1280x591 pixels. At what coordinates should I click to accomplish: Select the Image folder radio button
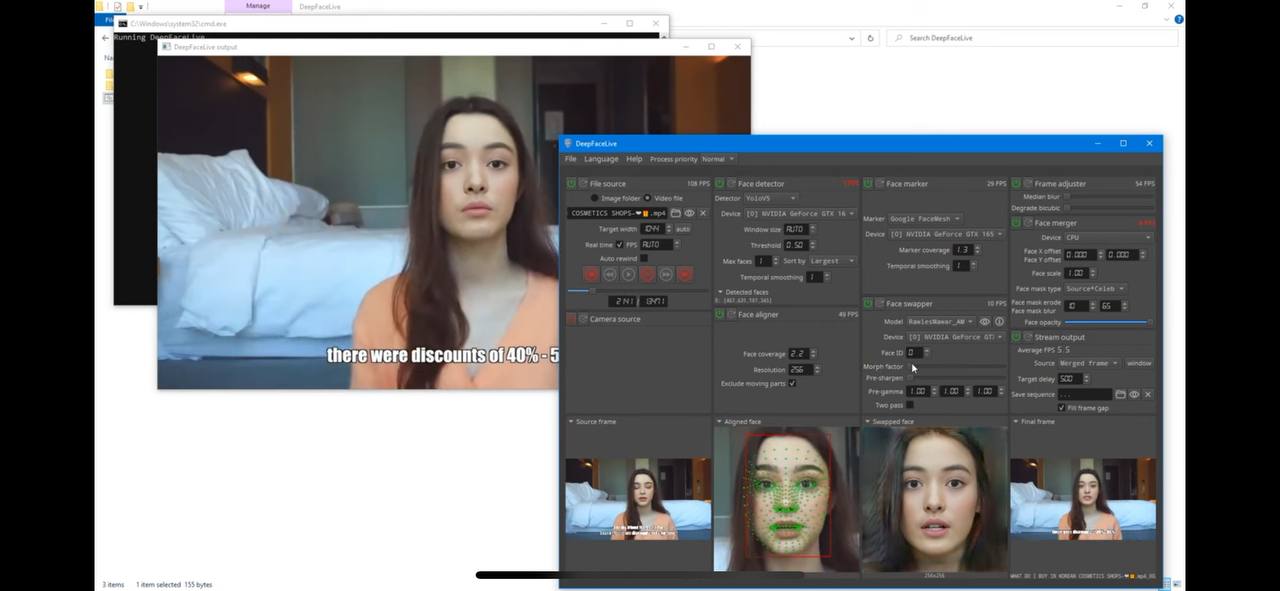click(594, 198)
